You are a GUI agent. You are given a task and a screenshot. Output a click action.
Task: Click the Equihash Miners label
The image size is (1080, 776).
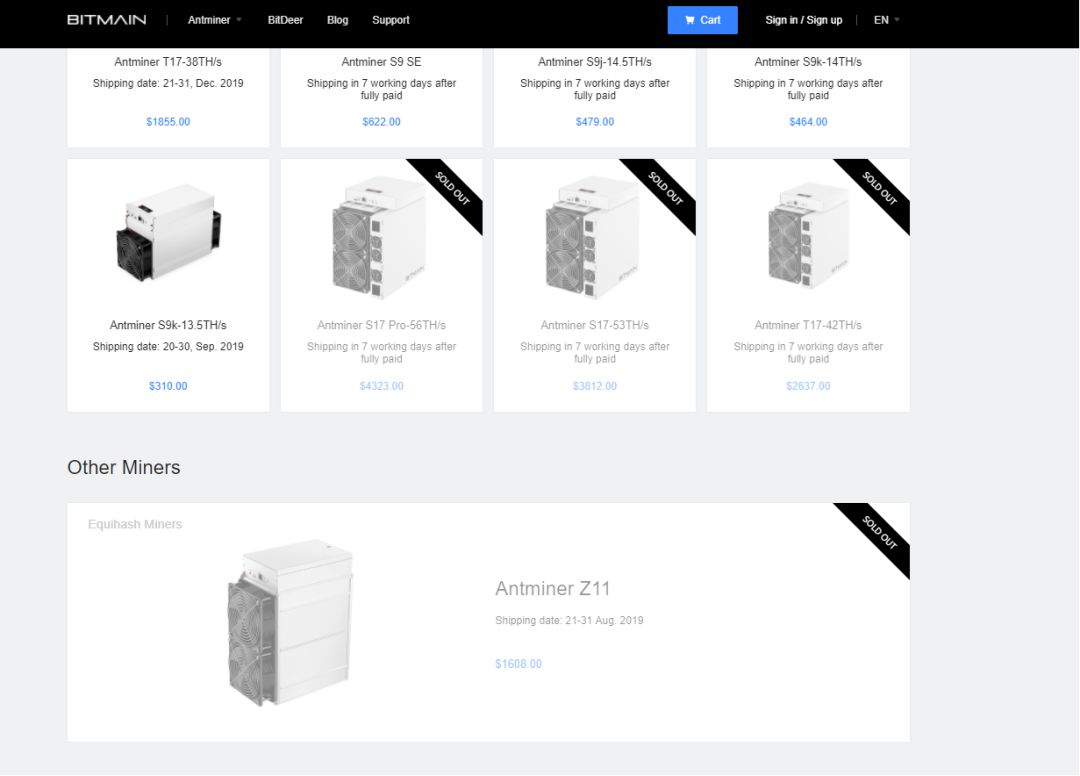[x=135, y=524]
